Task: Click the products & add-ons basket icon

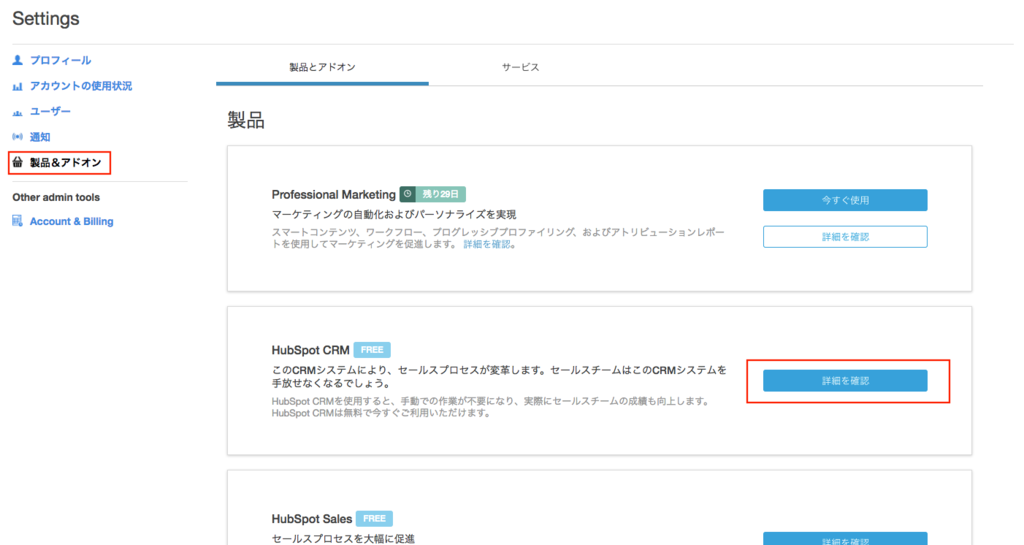Action: 18,162
